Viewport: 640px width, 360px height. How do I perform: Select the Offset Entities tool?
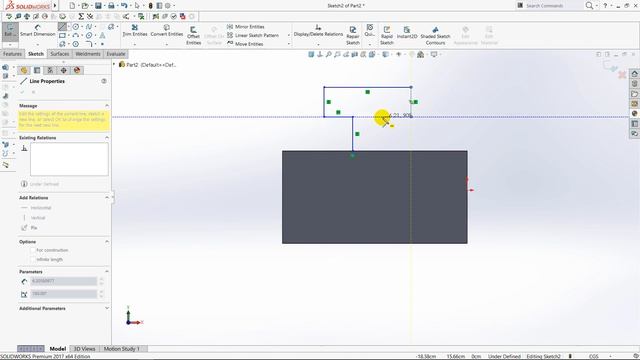tap(193, 35)
